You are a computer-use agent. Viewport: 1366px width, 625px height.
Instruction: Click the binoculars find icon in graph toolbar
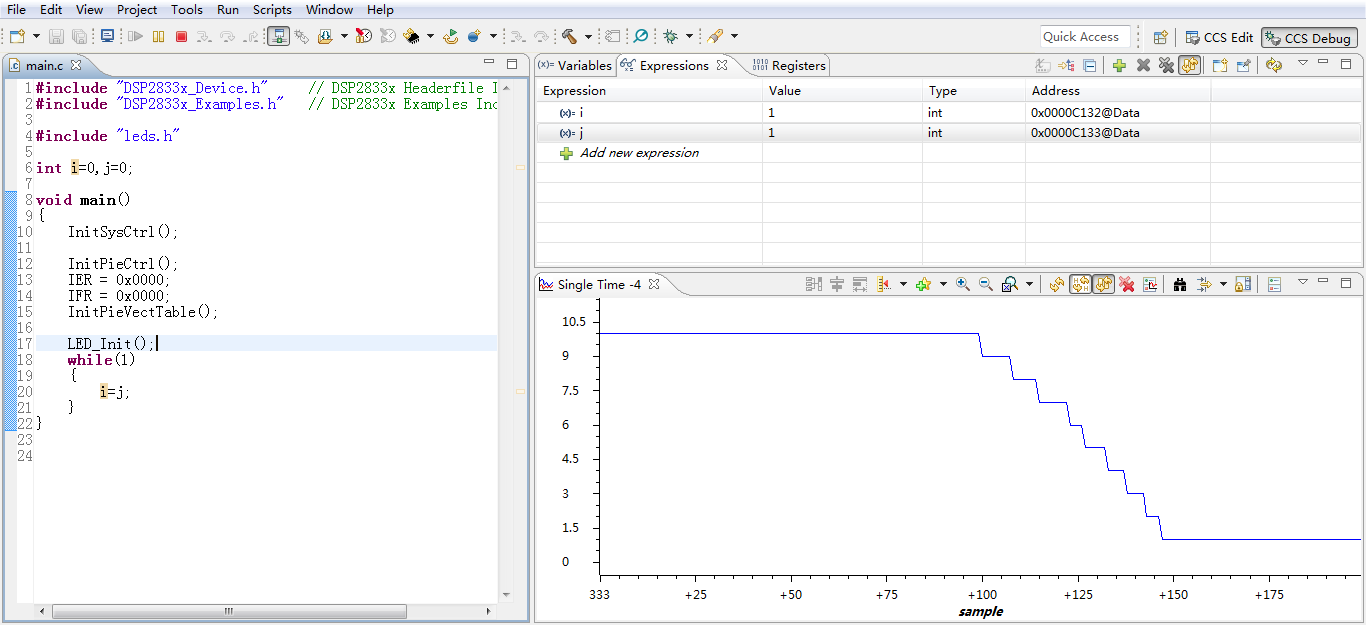[x=1179, y=284]
